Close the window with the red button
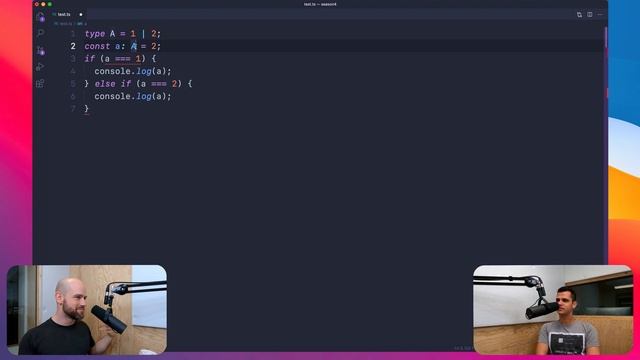640x360 pixels. click(37, 4)
